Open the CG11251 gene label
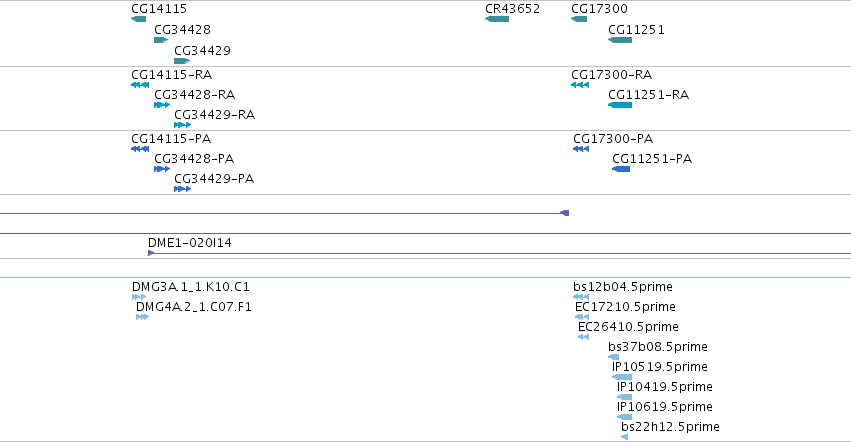 pos(636,29)
